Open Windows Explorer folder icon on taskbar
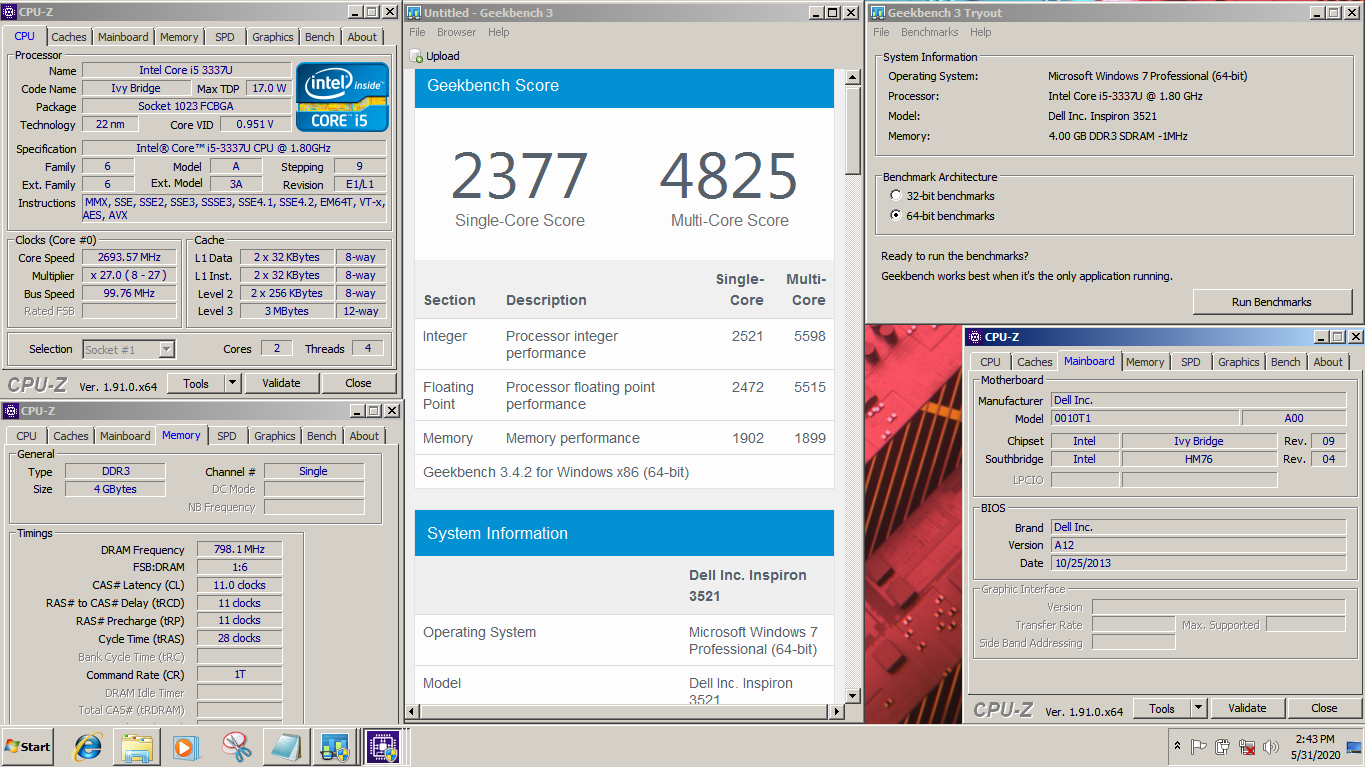Image resolution: width=1365 pixels, height=767 pixels. pyautogui.click(x=137, y=747)
